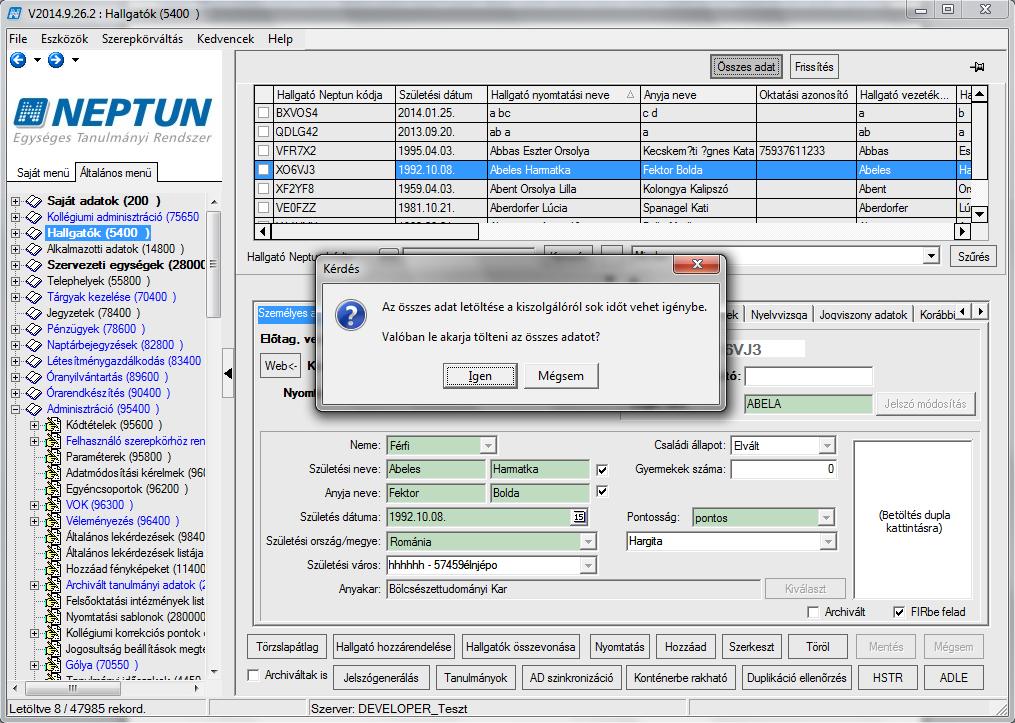Click the Frissítés button
Viewport: 1015px width, 723px height.
coord(814,67)
